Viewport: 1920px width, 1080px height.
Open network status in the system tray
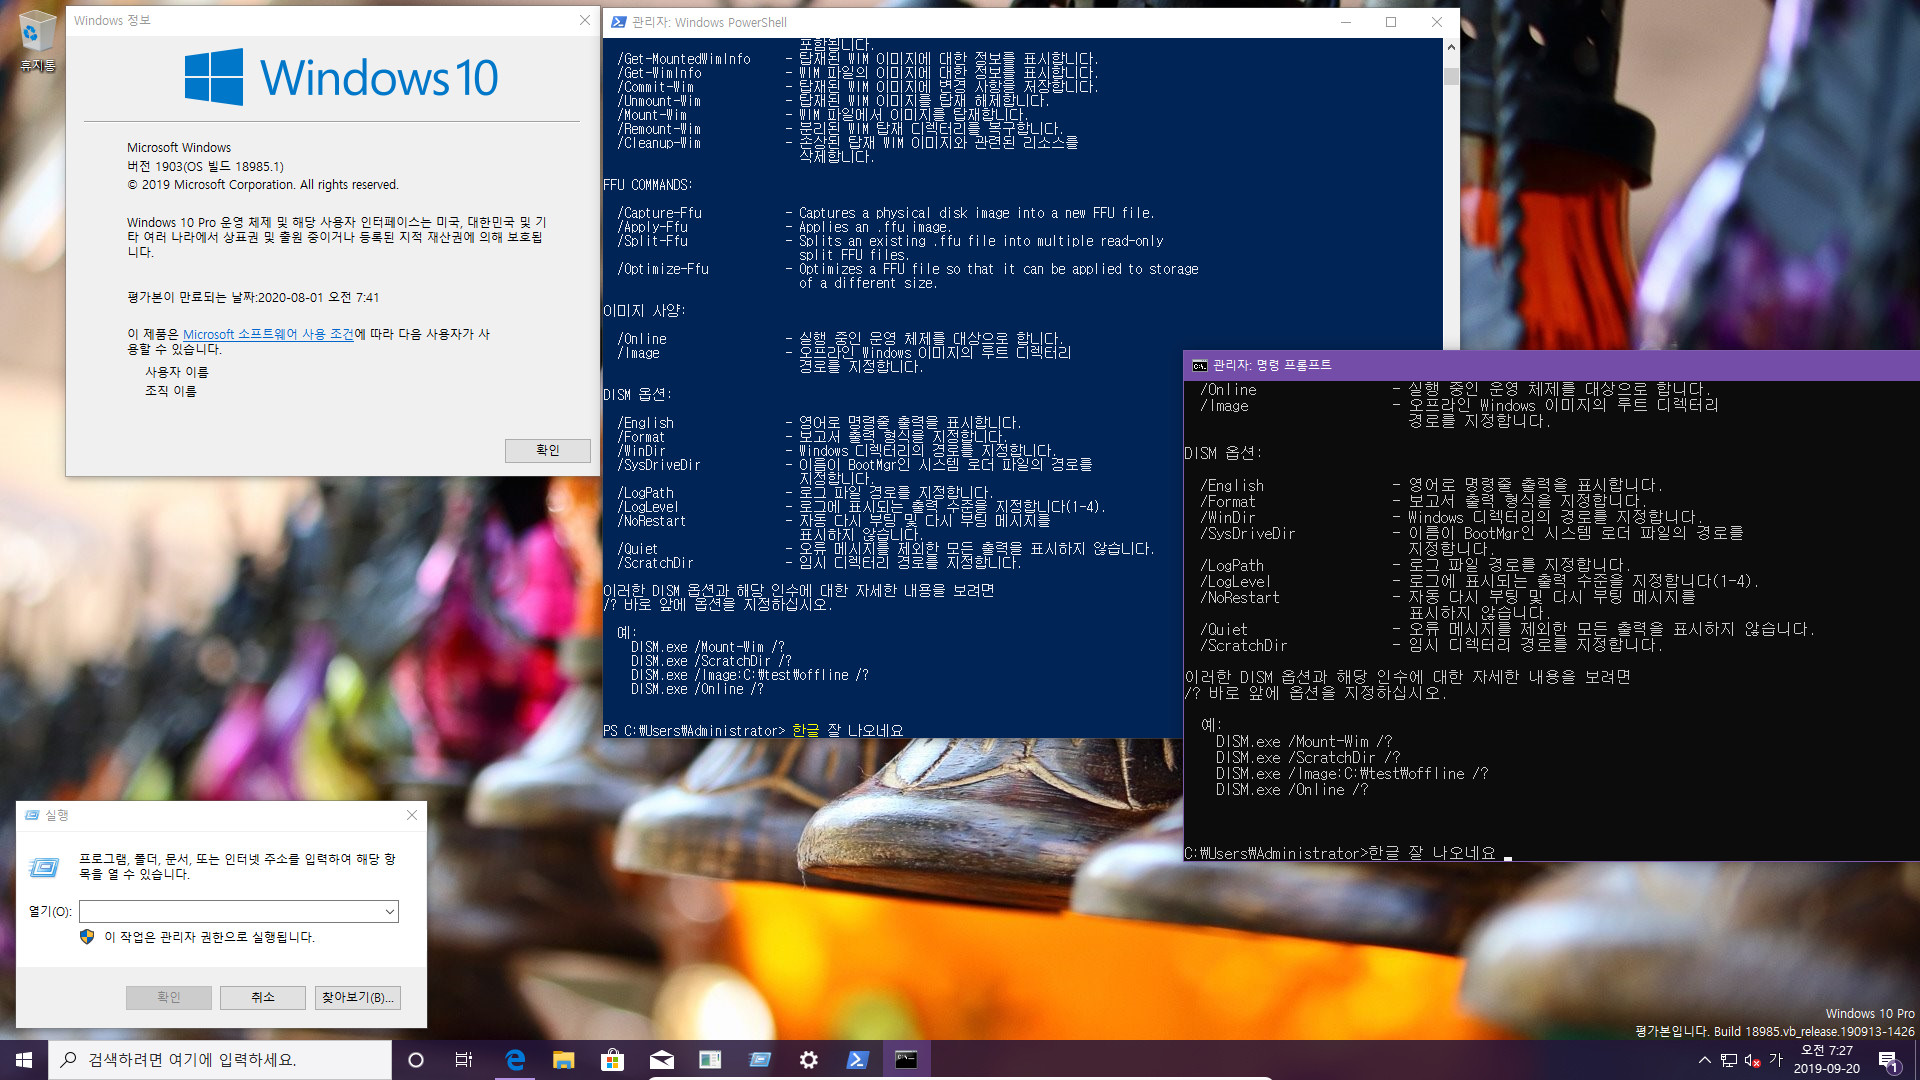coord(1728,1060)
